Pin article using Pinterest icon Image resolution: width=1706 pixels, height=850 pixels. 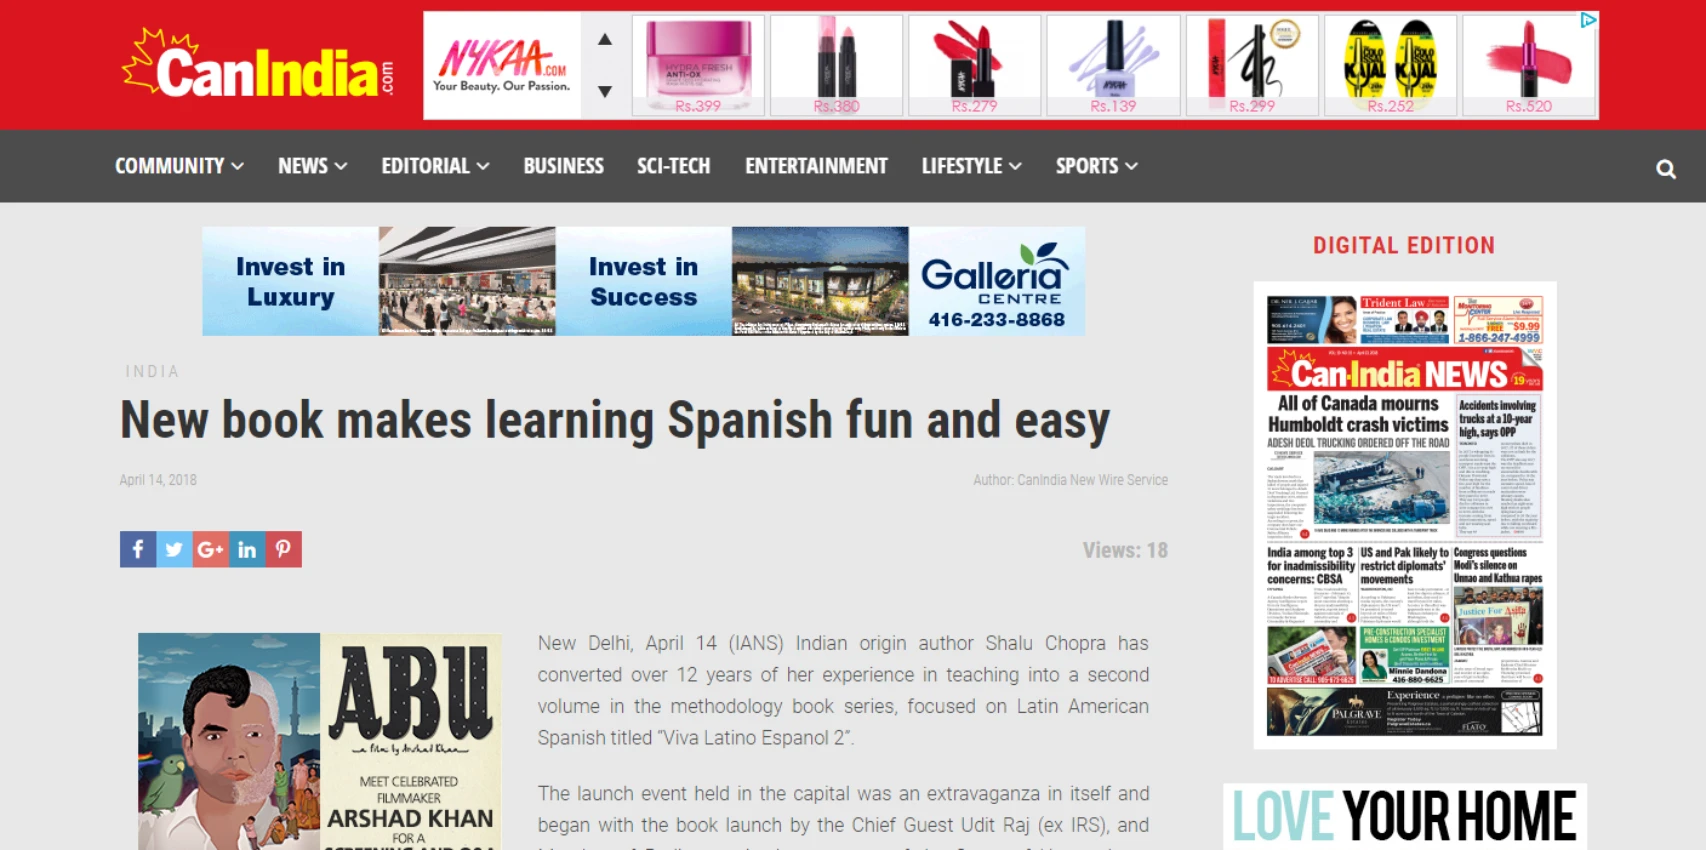[284, 549]
